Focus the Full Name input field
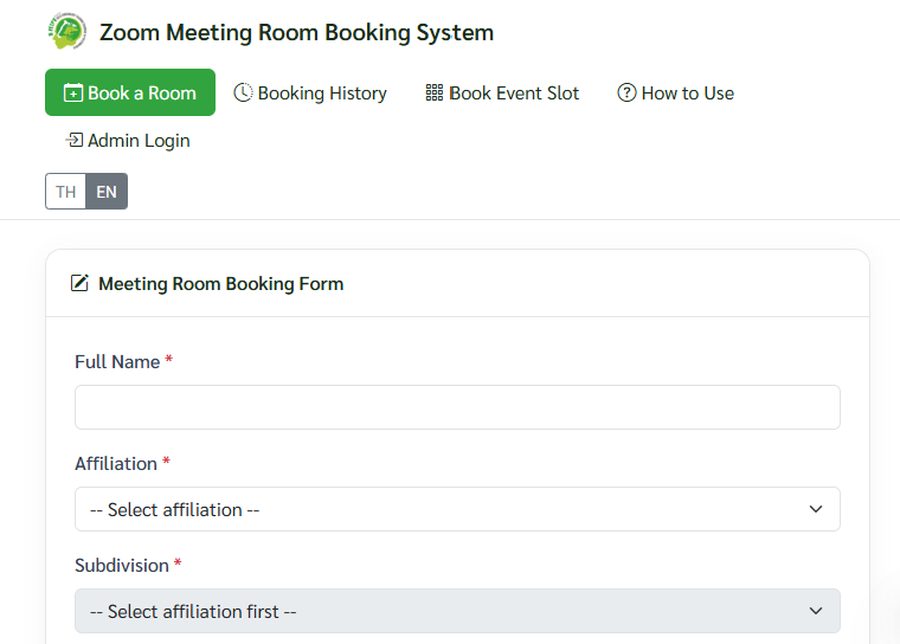The image size is (900, 644). click(457, 407)
